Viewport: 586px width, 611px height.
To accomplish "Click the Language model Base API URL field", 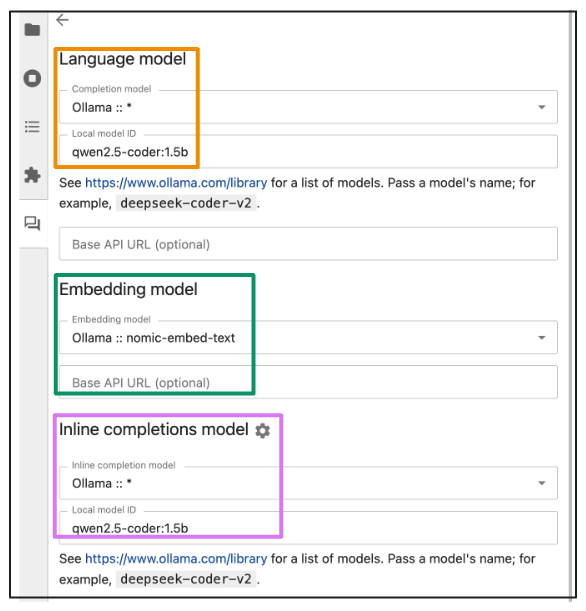I will [x=308, y=244].
